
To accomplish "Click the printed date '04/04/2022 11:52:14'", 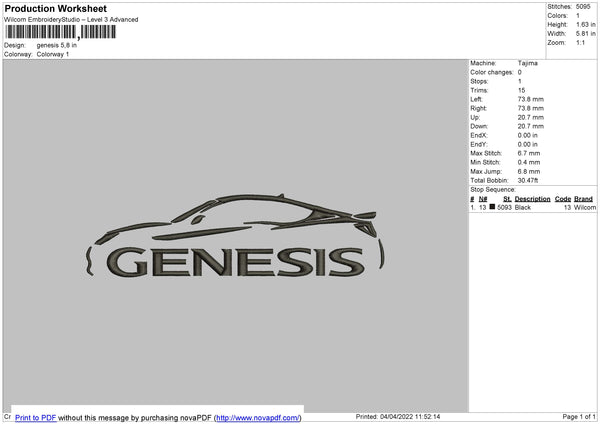I will [410, 416].
